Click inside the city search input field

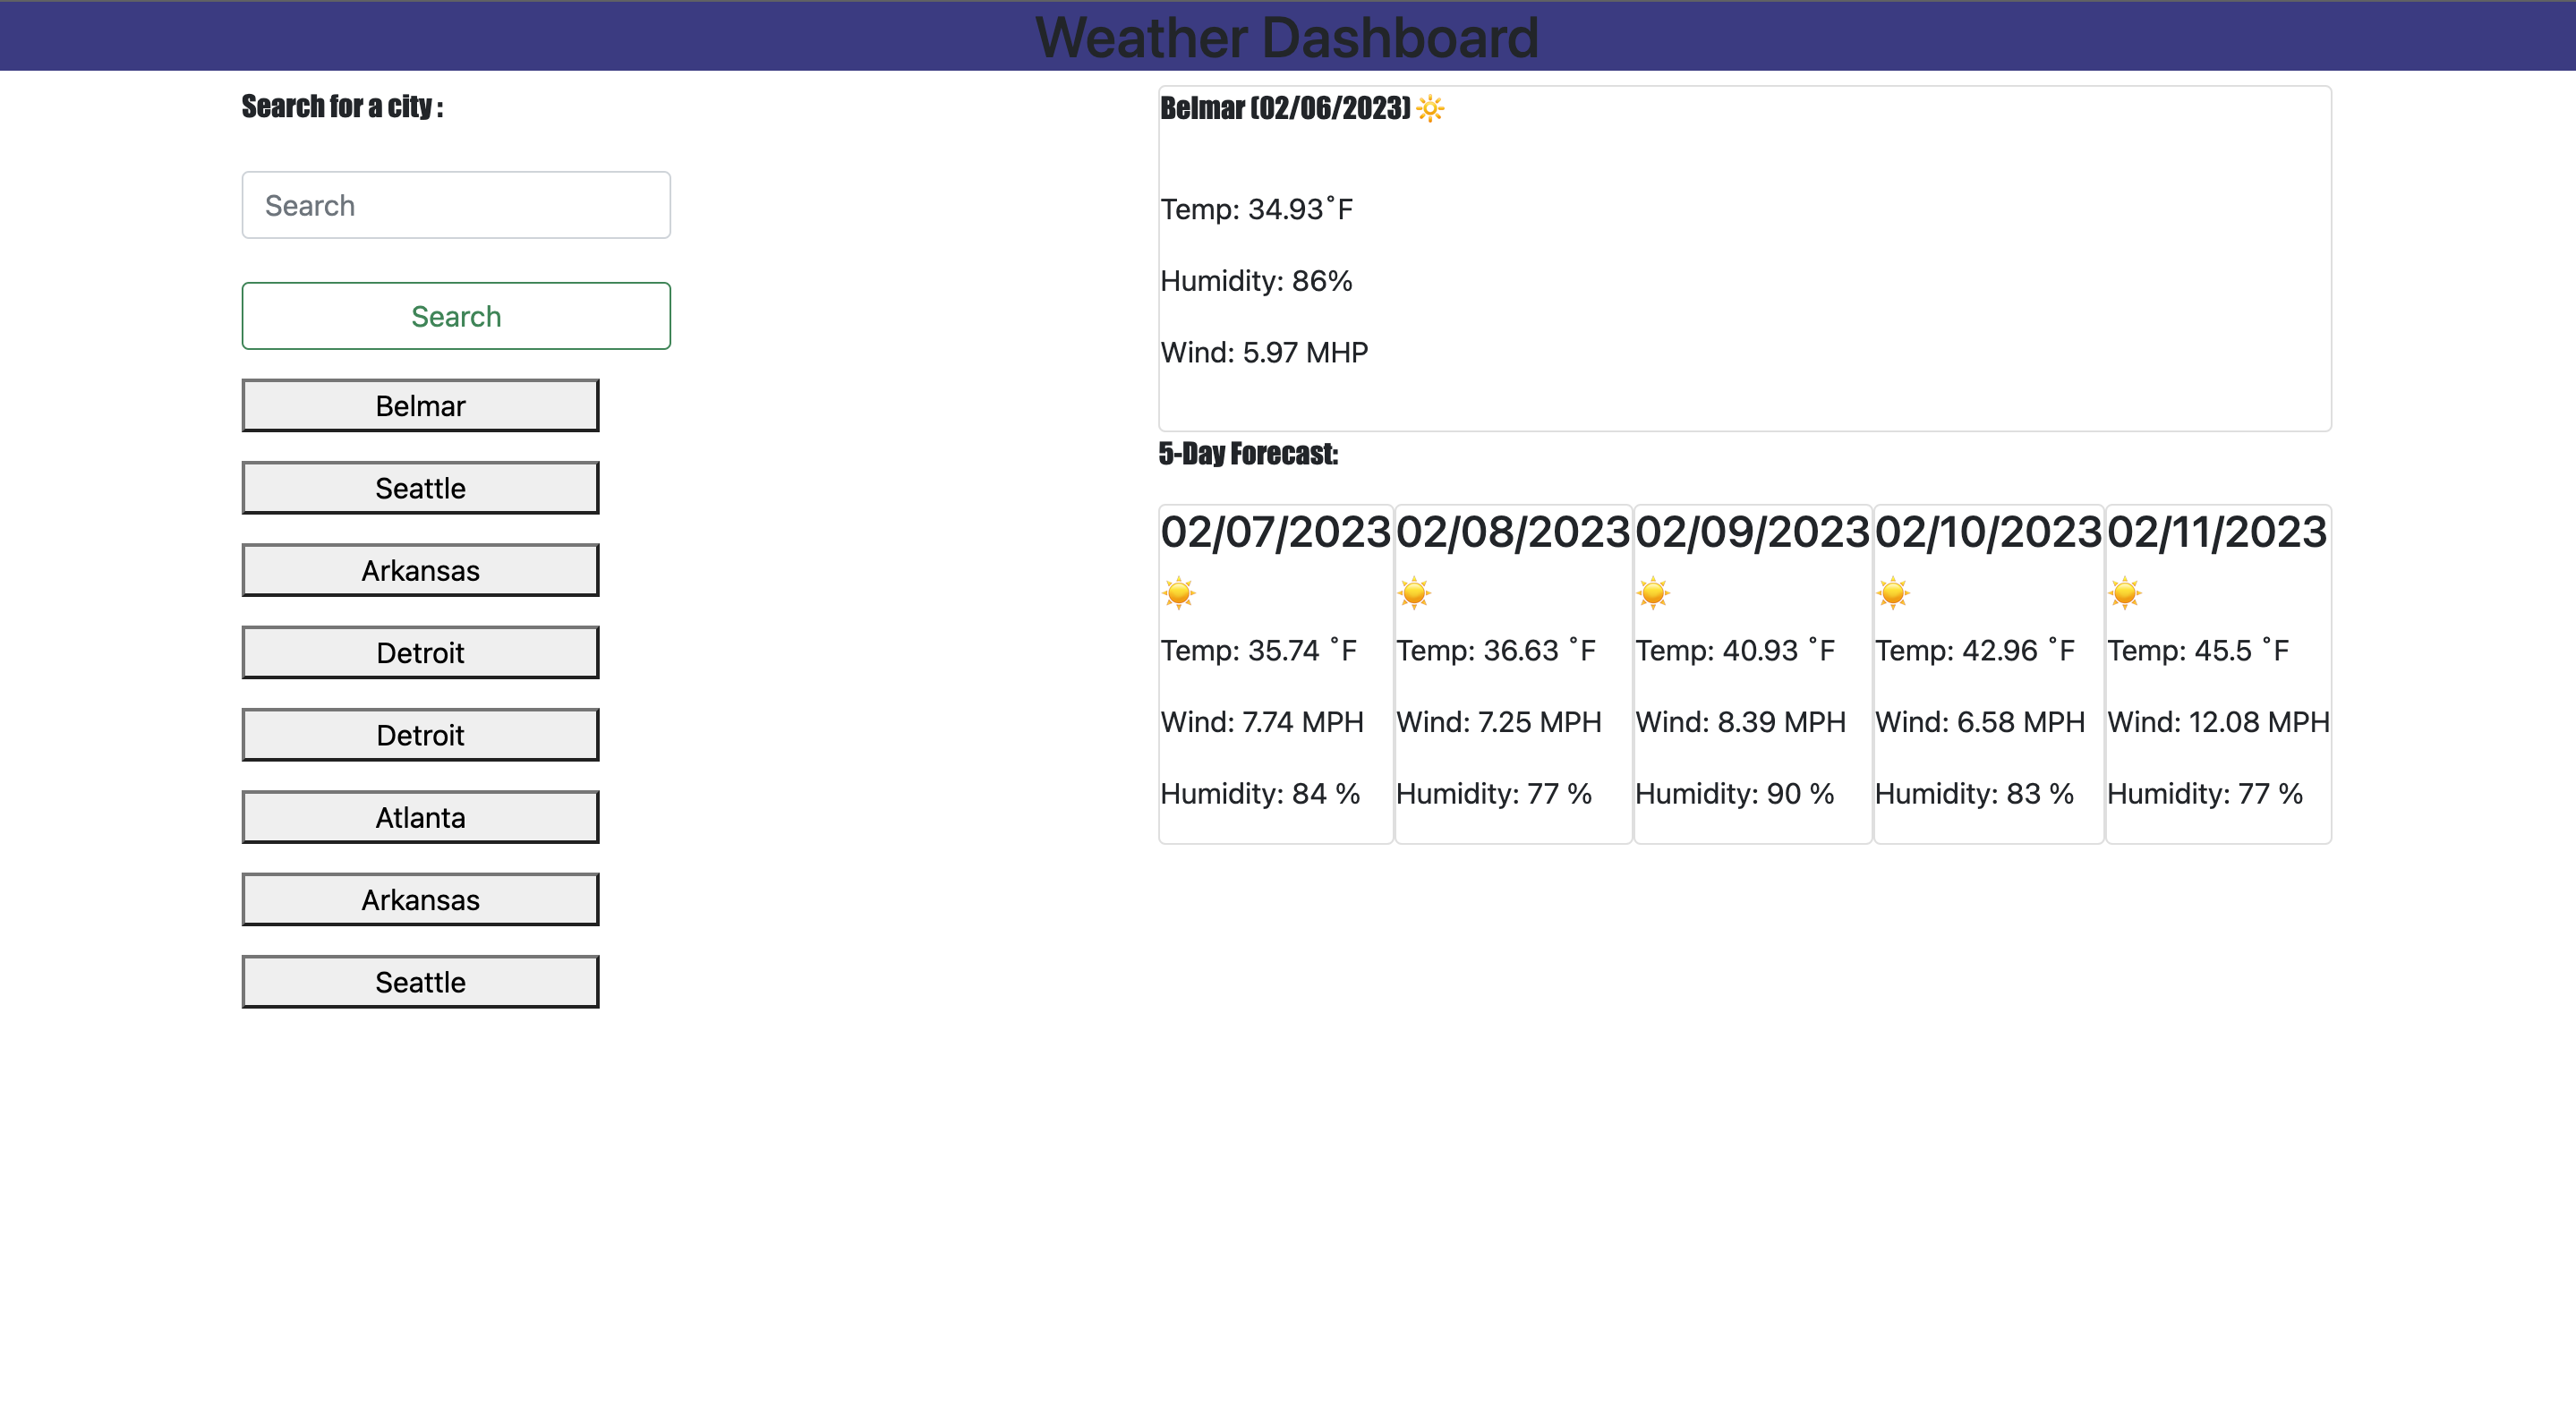[x=455, y=205]
